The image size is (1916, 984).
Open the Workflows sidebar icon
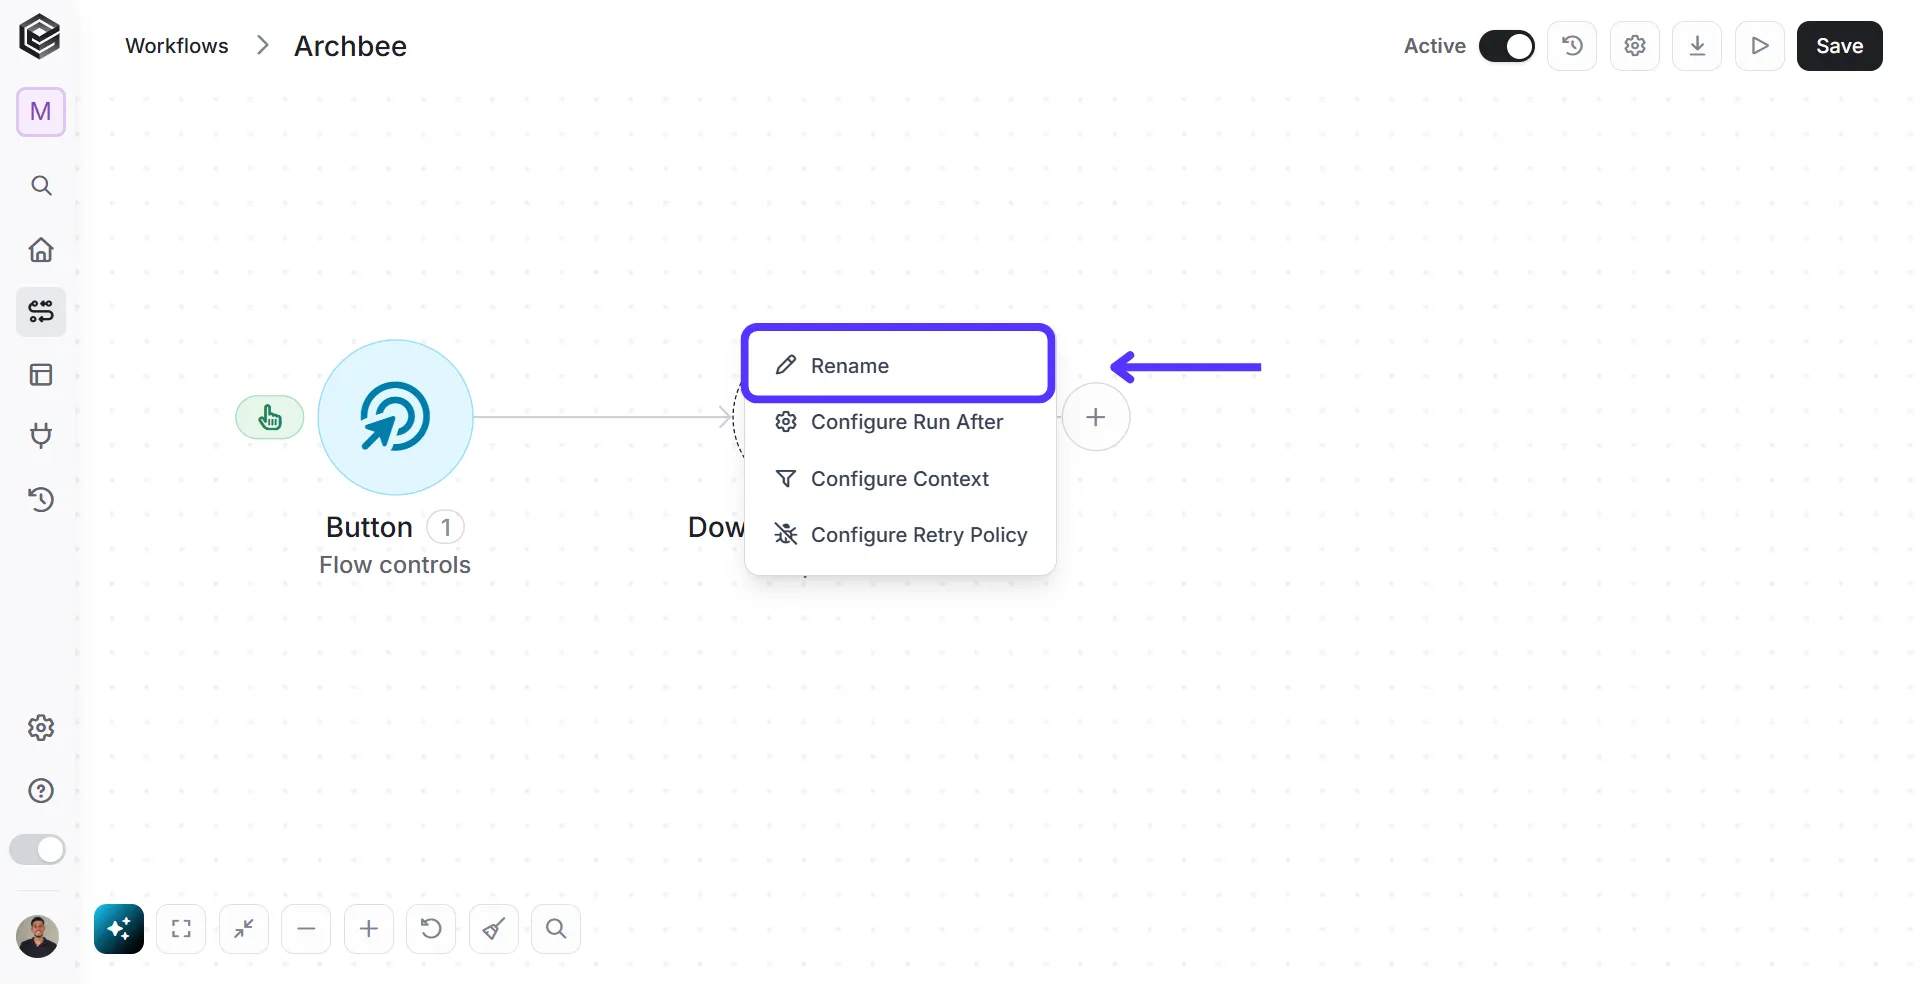coord(41,312)
